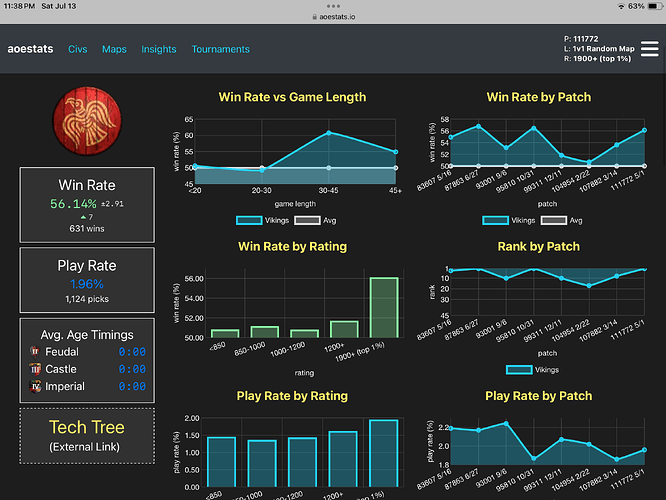The width and height of the screenshot is (666, 500).
Task: Select the 1900+ bar in Win Rate by Rating
Action: point(382,308)
